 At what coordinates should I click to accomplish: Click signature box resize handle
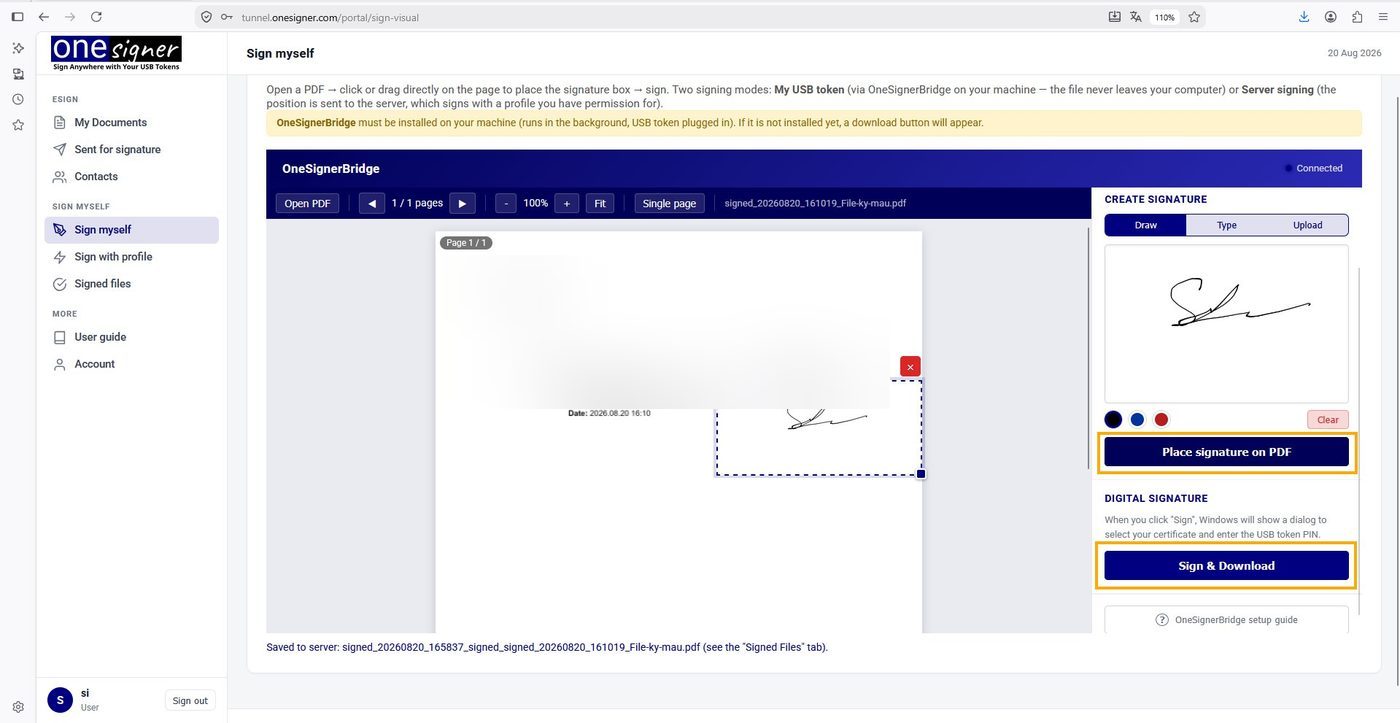point(921,474)
